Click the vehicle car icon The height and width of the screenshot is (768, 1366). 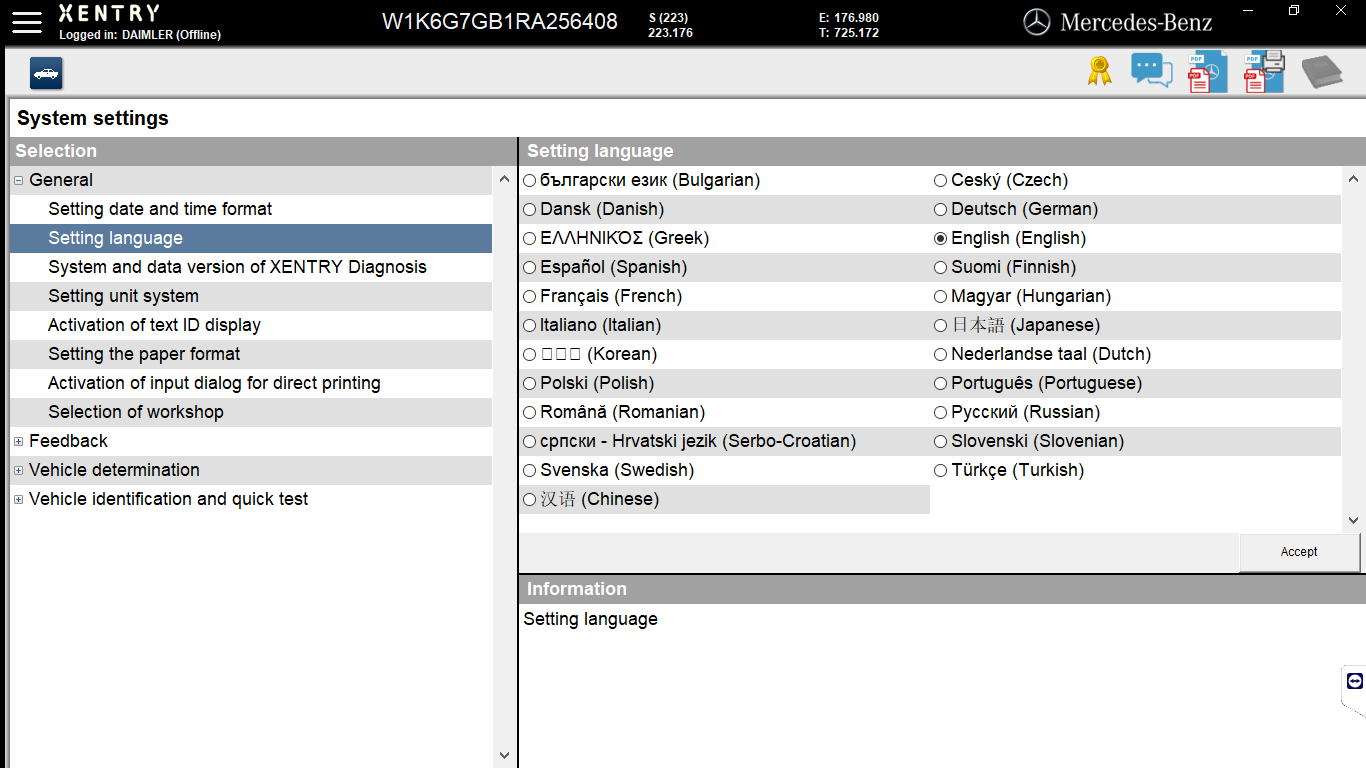[46, 73]
